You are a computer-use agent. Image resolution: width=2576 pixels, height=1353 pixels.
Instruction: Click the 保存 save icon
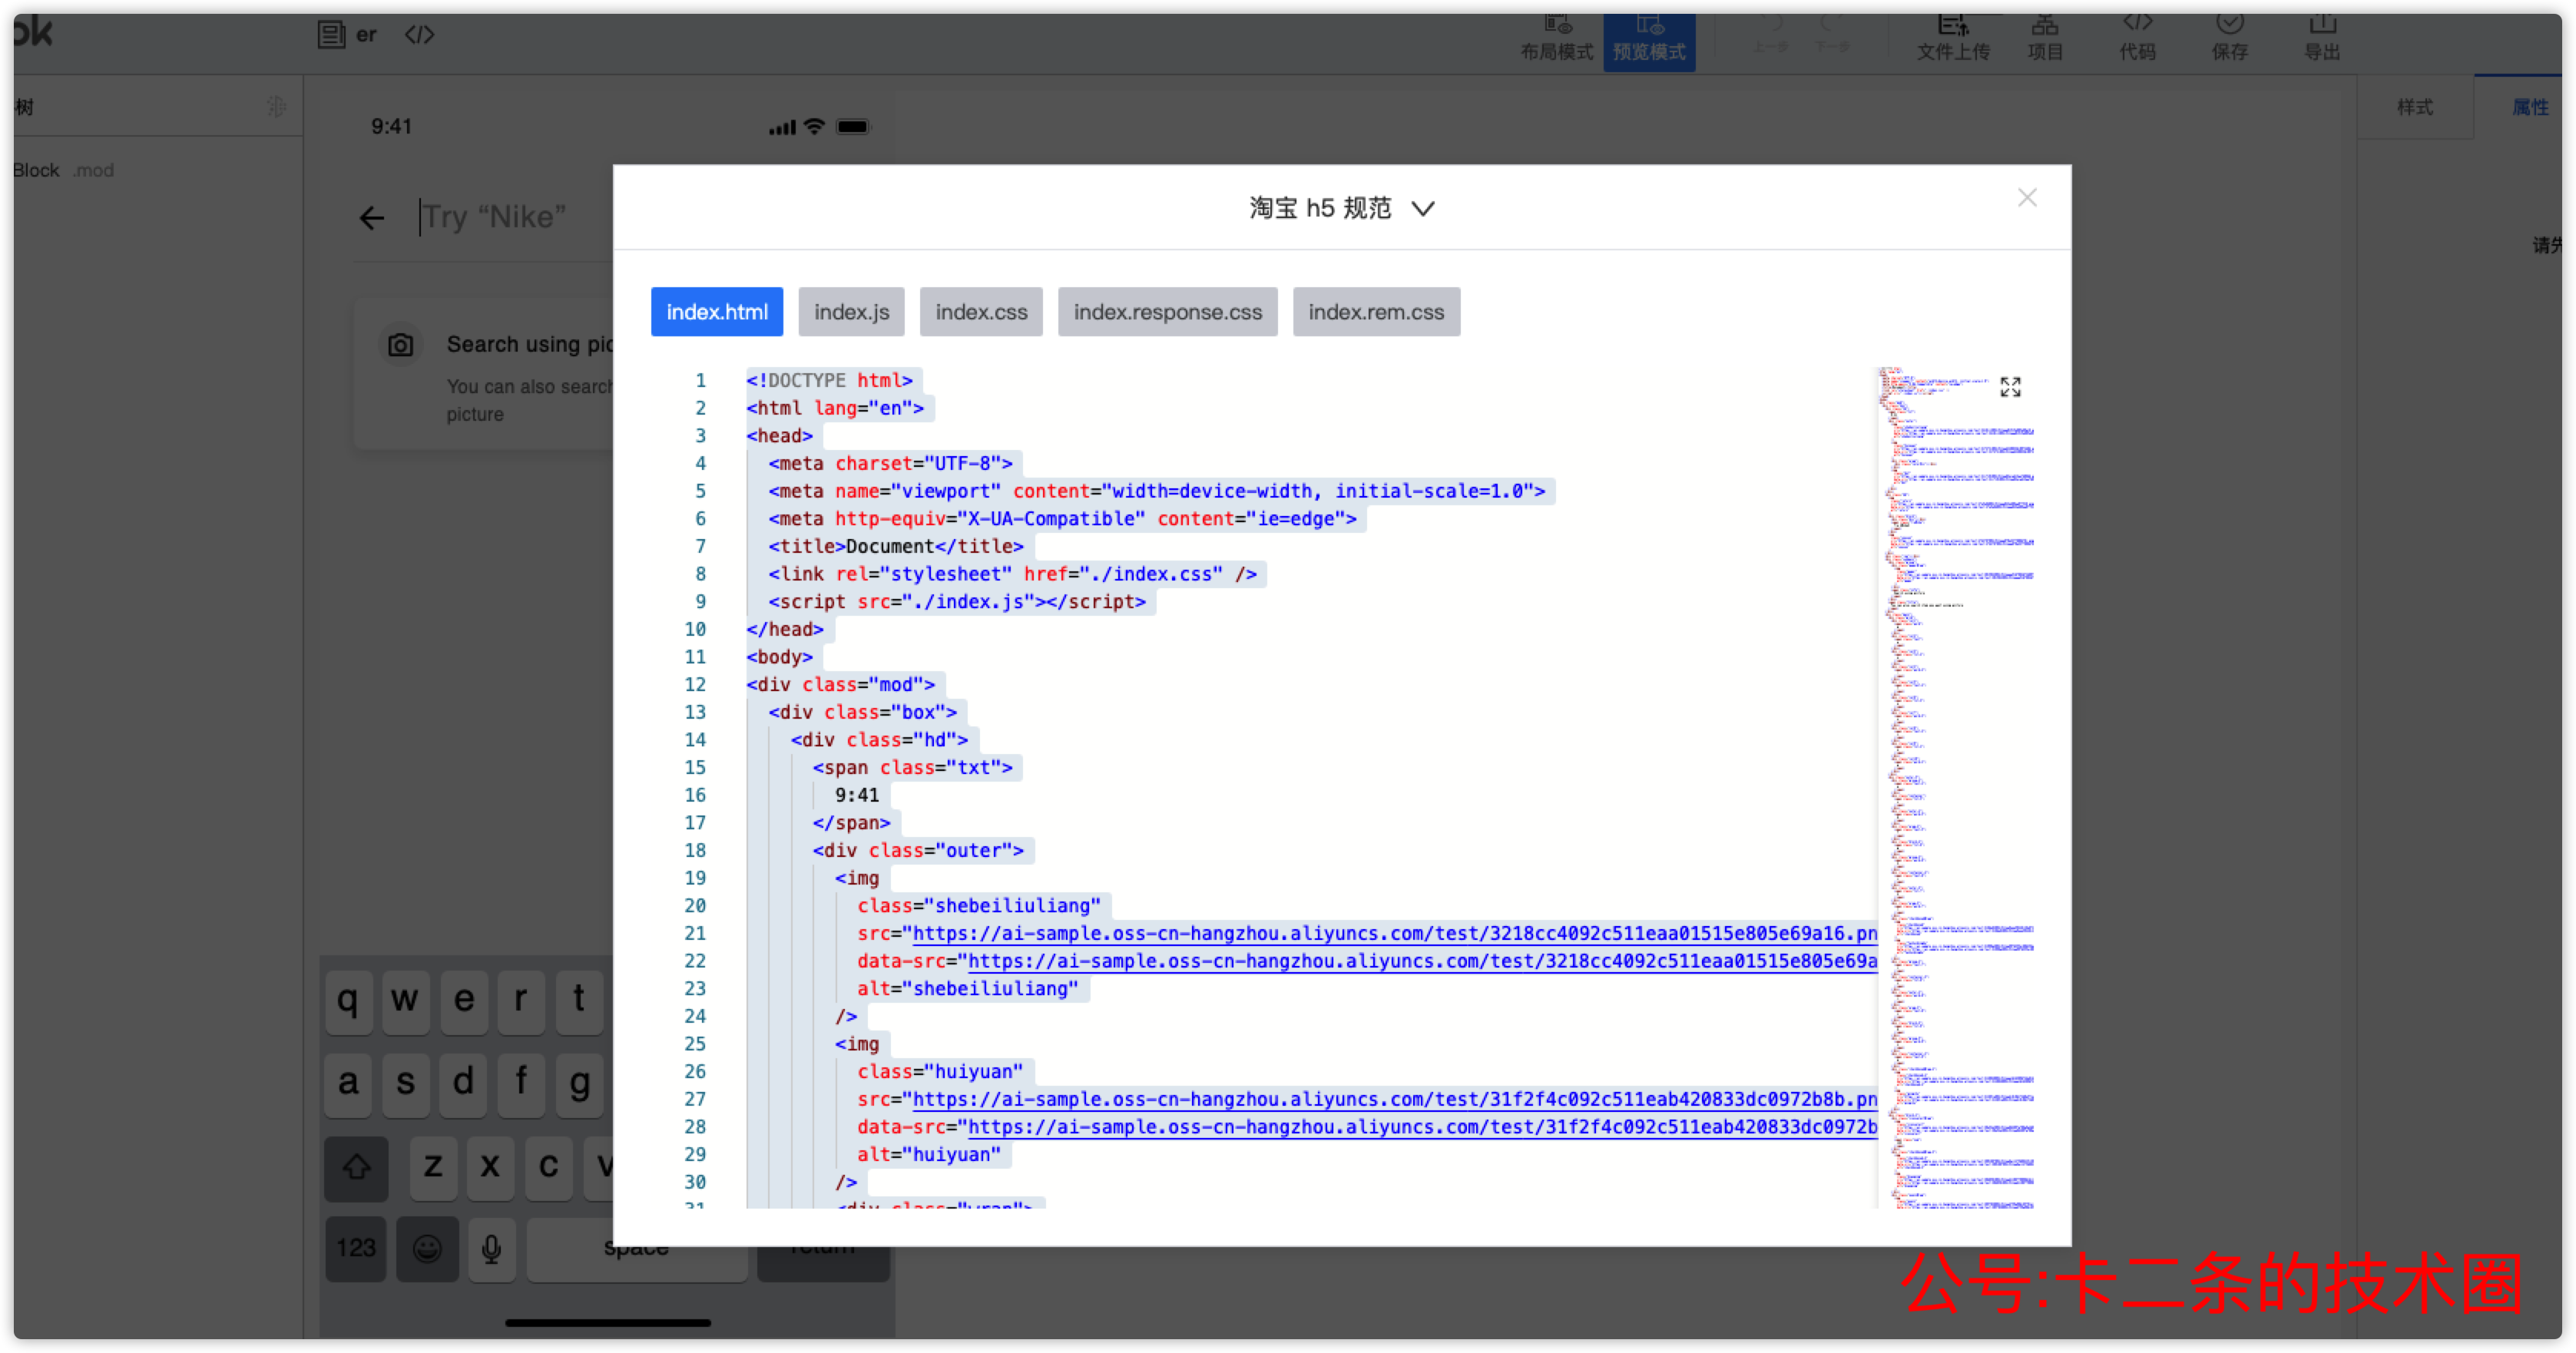tap(2229, 38)
